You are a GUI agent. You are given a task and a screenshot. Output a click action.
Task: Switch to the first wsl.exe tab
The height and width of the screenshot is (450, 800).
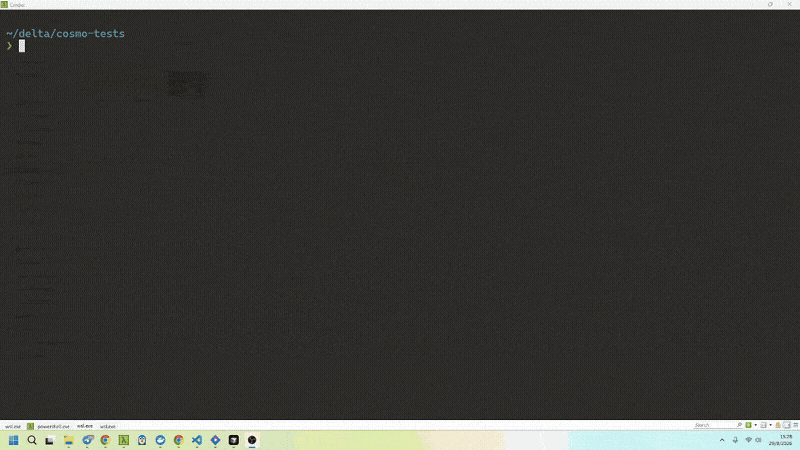tap(13, 426)
